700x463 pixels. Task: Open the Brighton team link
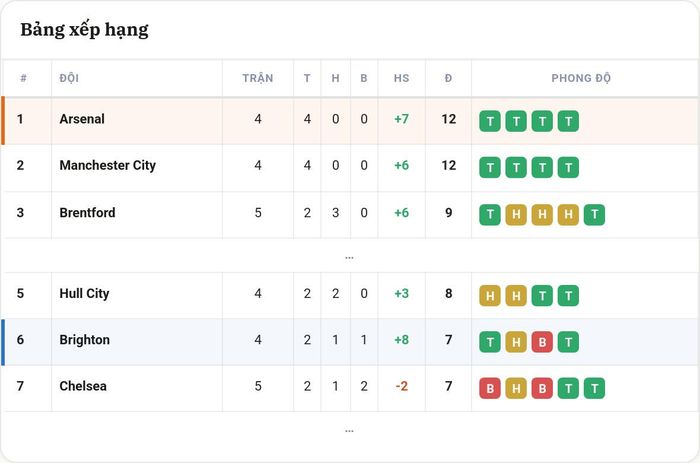pyautogui.click(x=84, y=340)
